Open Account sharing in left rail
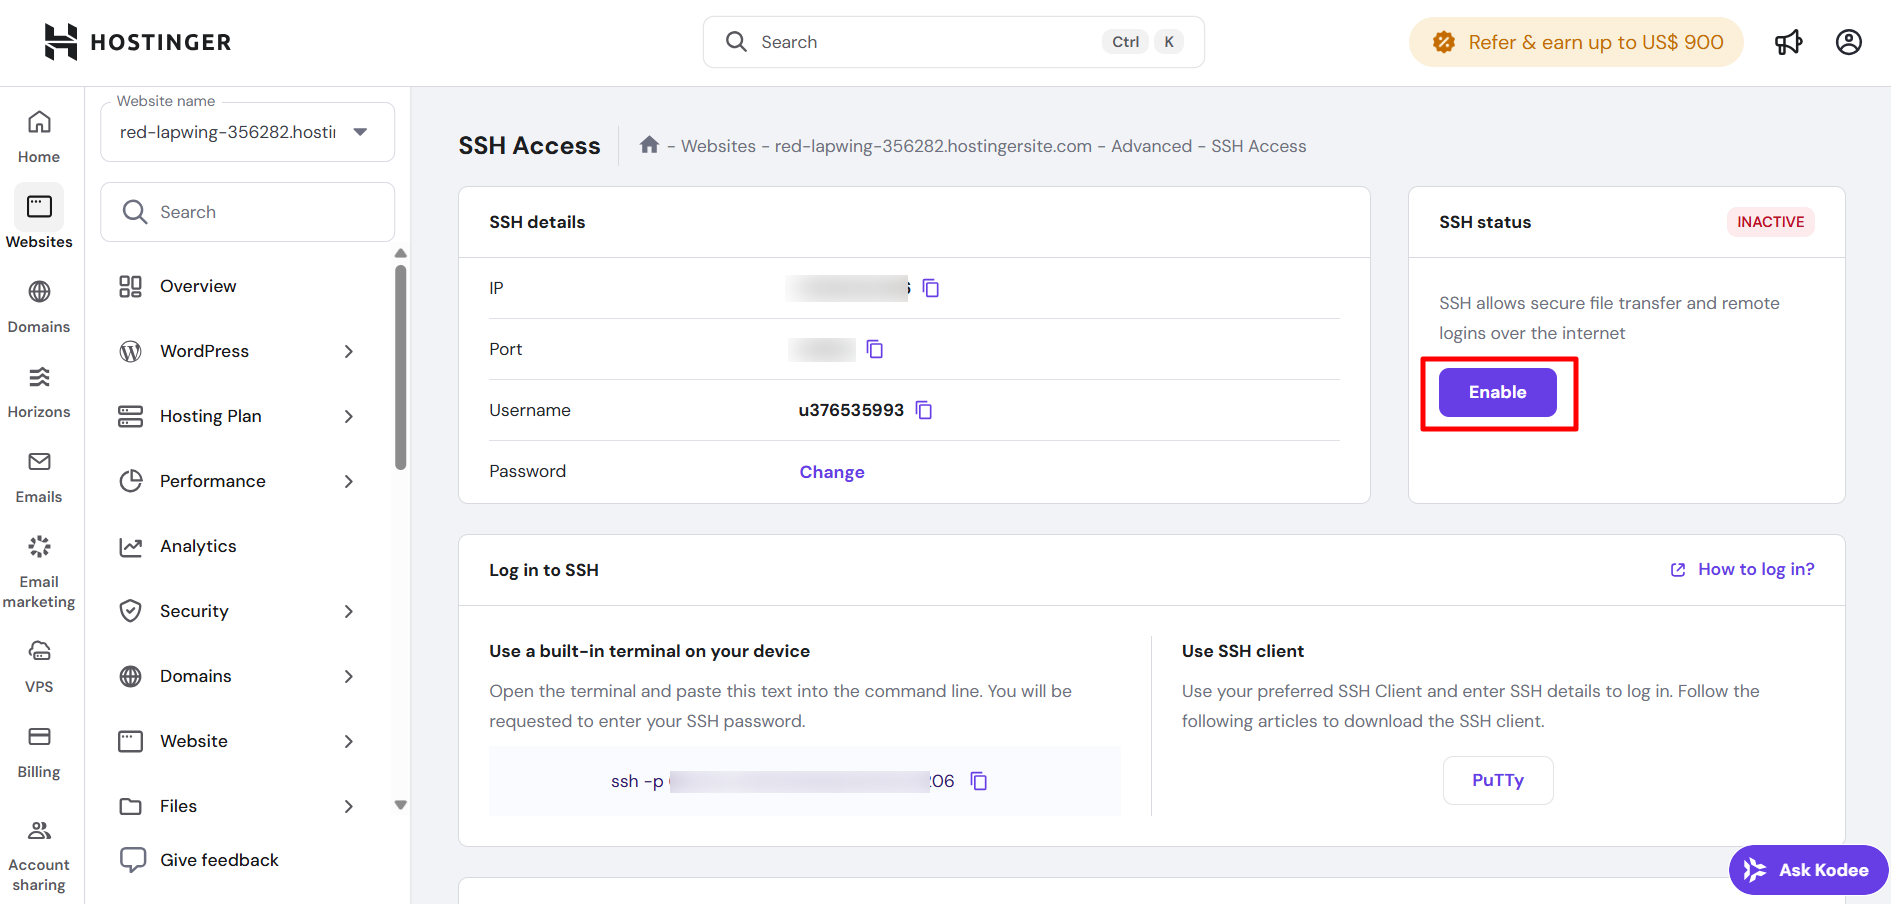This screenshot has height=904, width=1891. click(39, 857)
